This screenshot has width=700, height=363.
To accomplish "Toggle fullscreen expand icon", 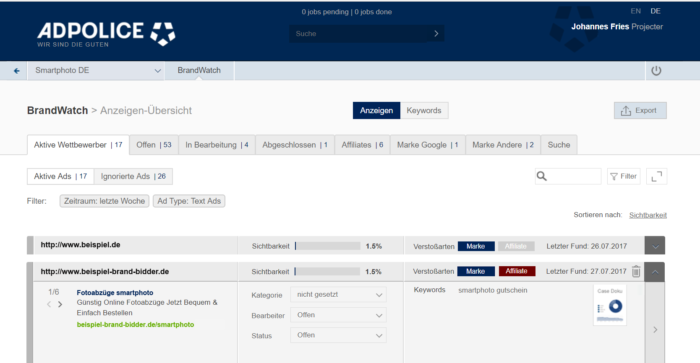I will tap(656, 176).
